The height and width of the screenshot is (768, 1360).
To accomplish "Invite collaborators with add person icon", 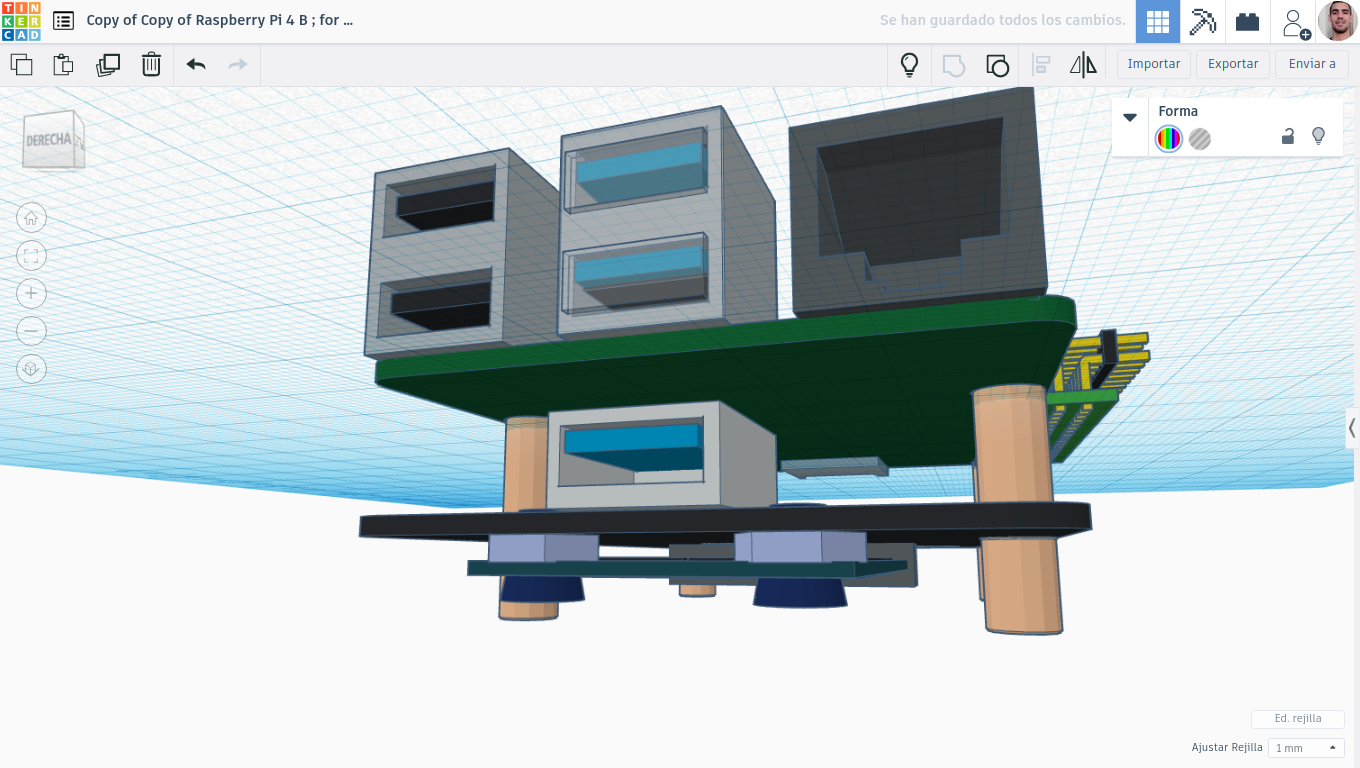I will coord(1295,22).
